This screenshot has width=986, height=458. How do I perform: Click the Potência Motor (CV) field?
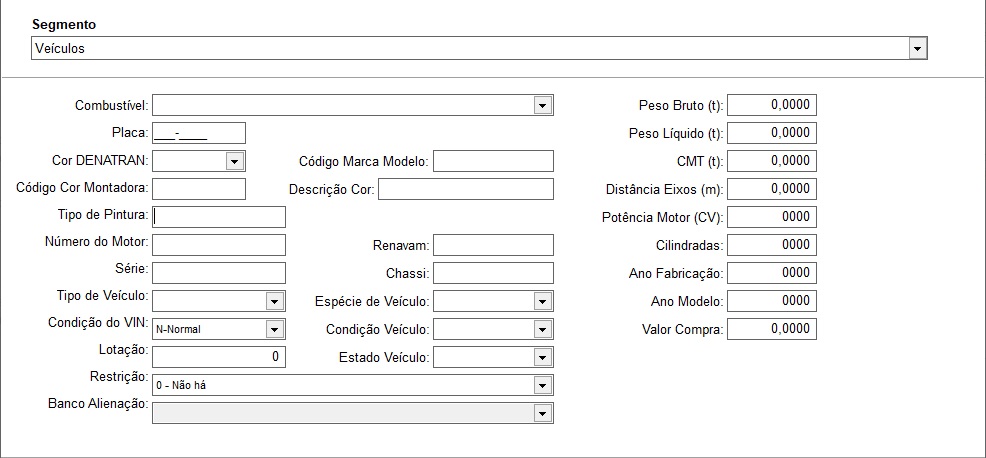coord(772,217)
